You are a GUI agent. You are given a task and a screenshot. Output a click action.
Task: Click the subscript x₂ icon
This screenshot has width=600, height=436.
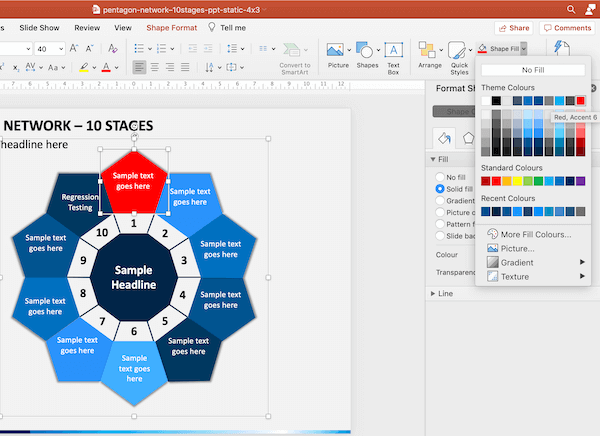[16, 68]
